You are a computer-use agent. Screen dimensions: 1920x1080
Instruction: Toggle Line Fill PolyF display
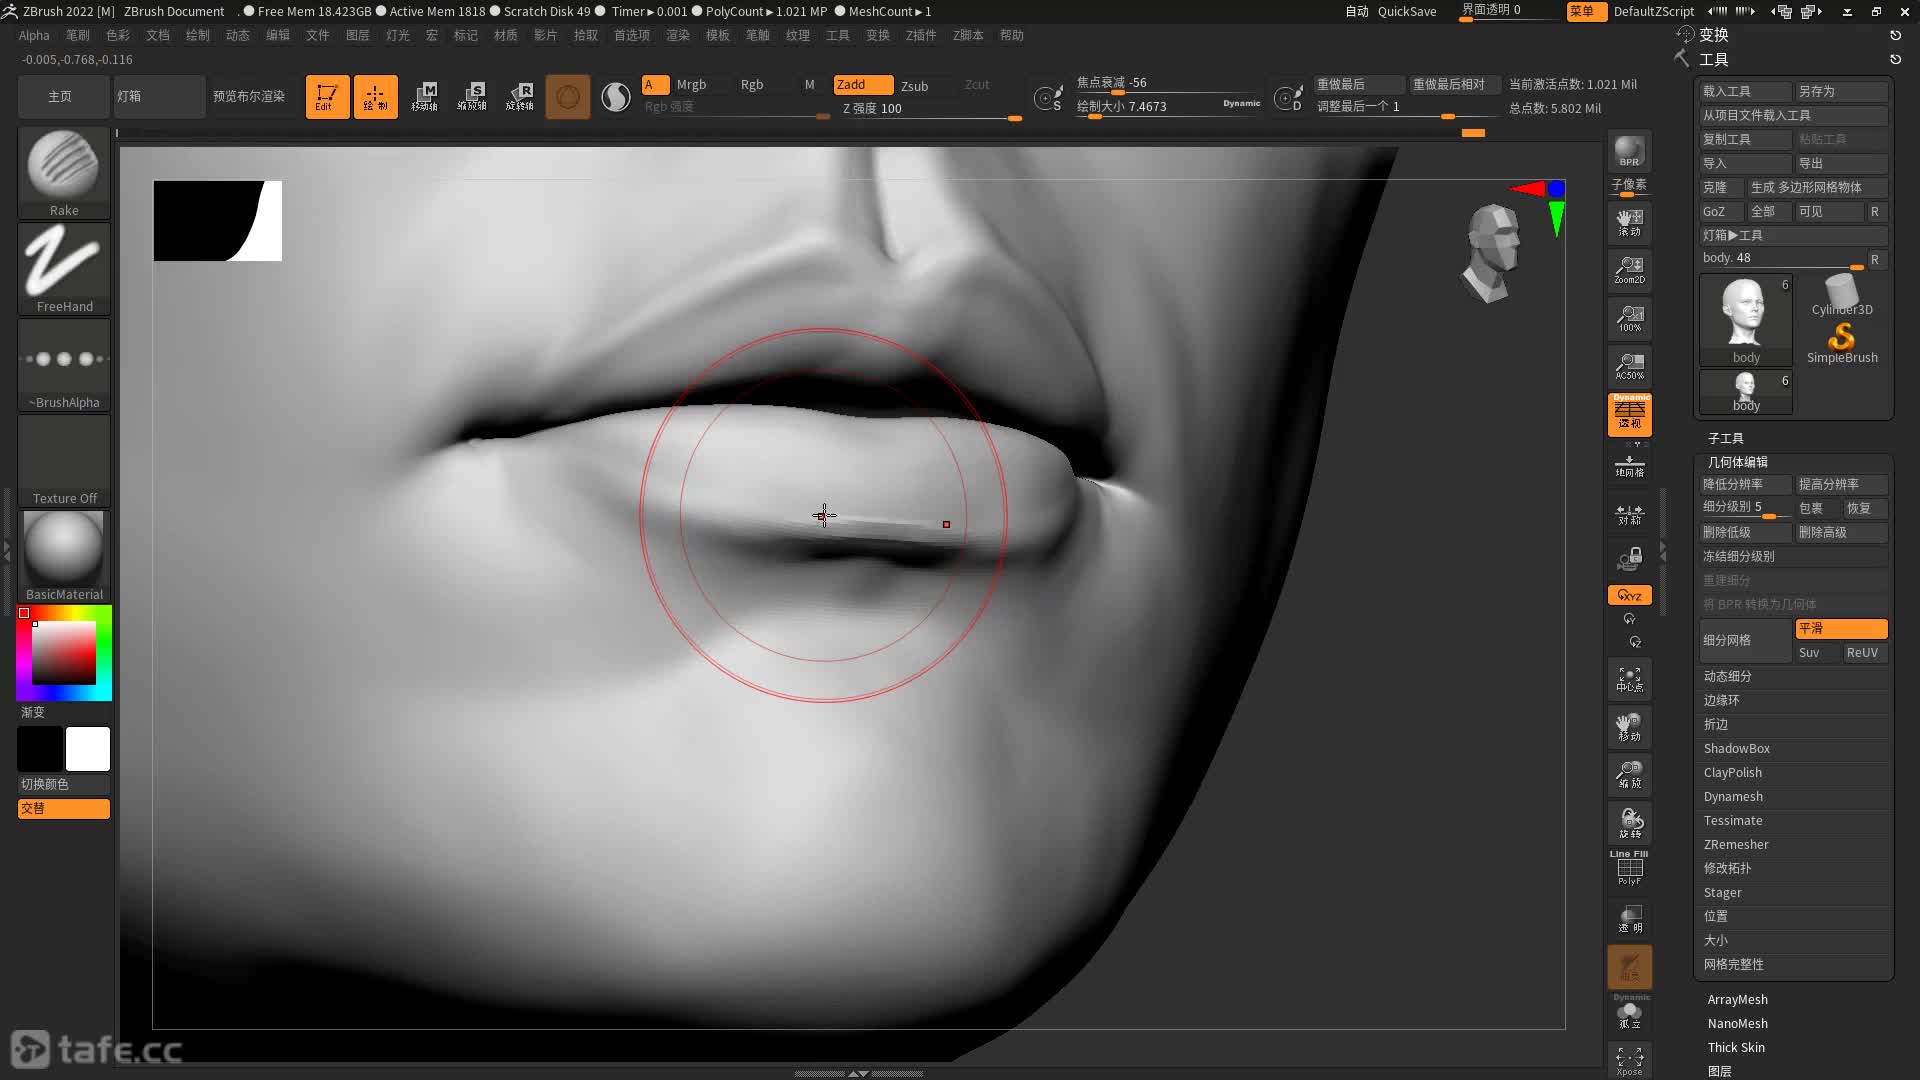(x=1629, y=868)
